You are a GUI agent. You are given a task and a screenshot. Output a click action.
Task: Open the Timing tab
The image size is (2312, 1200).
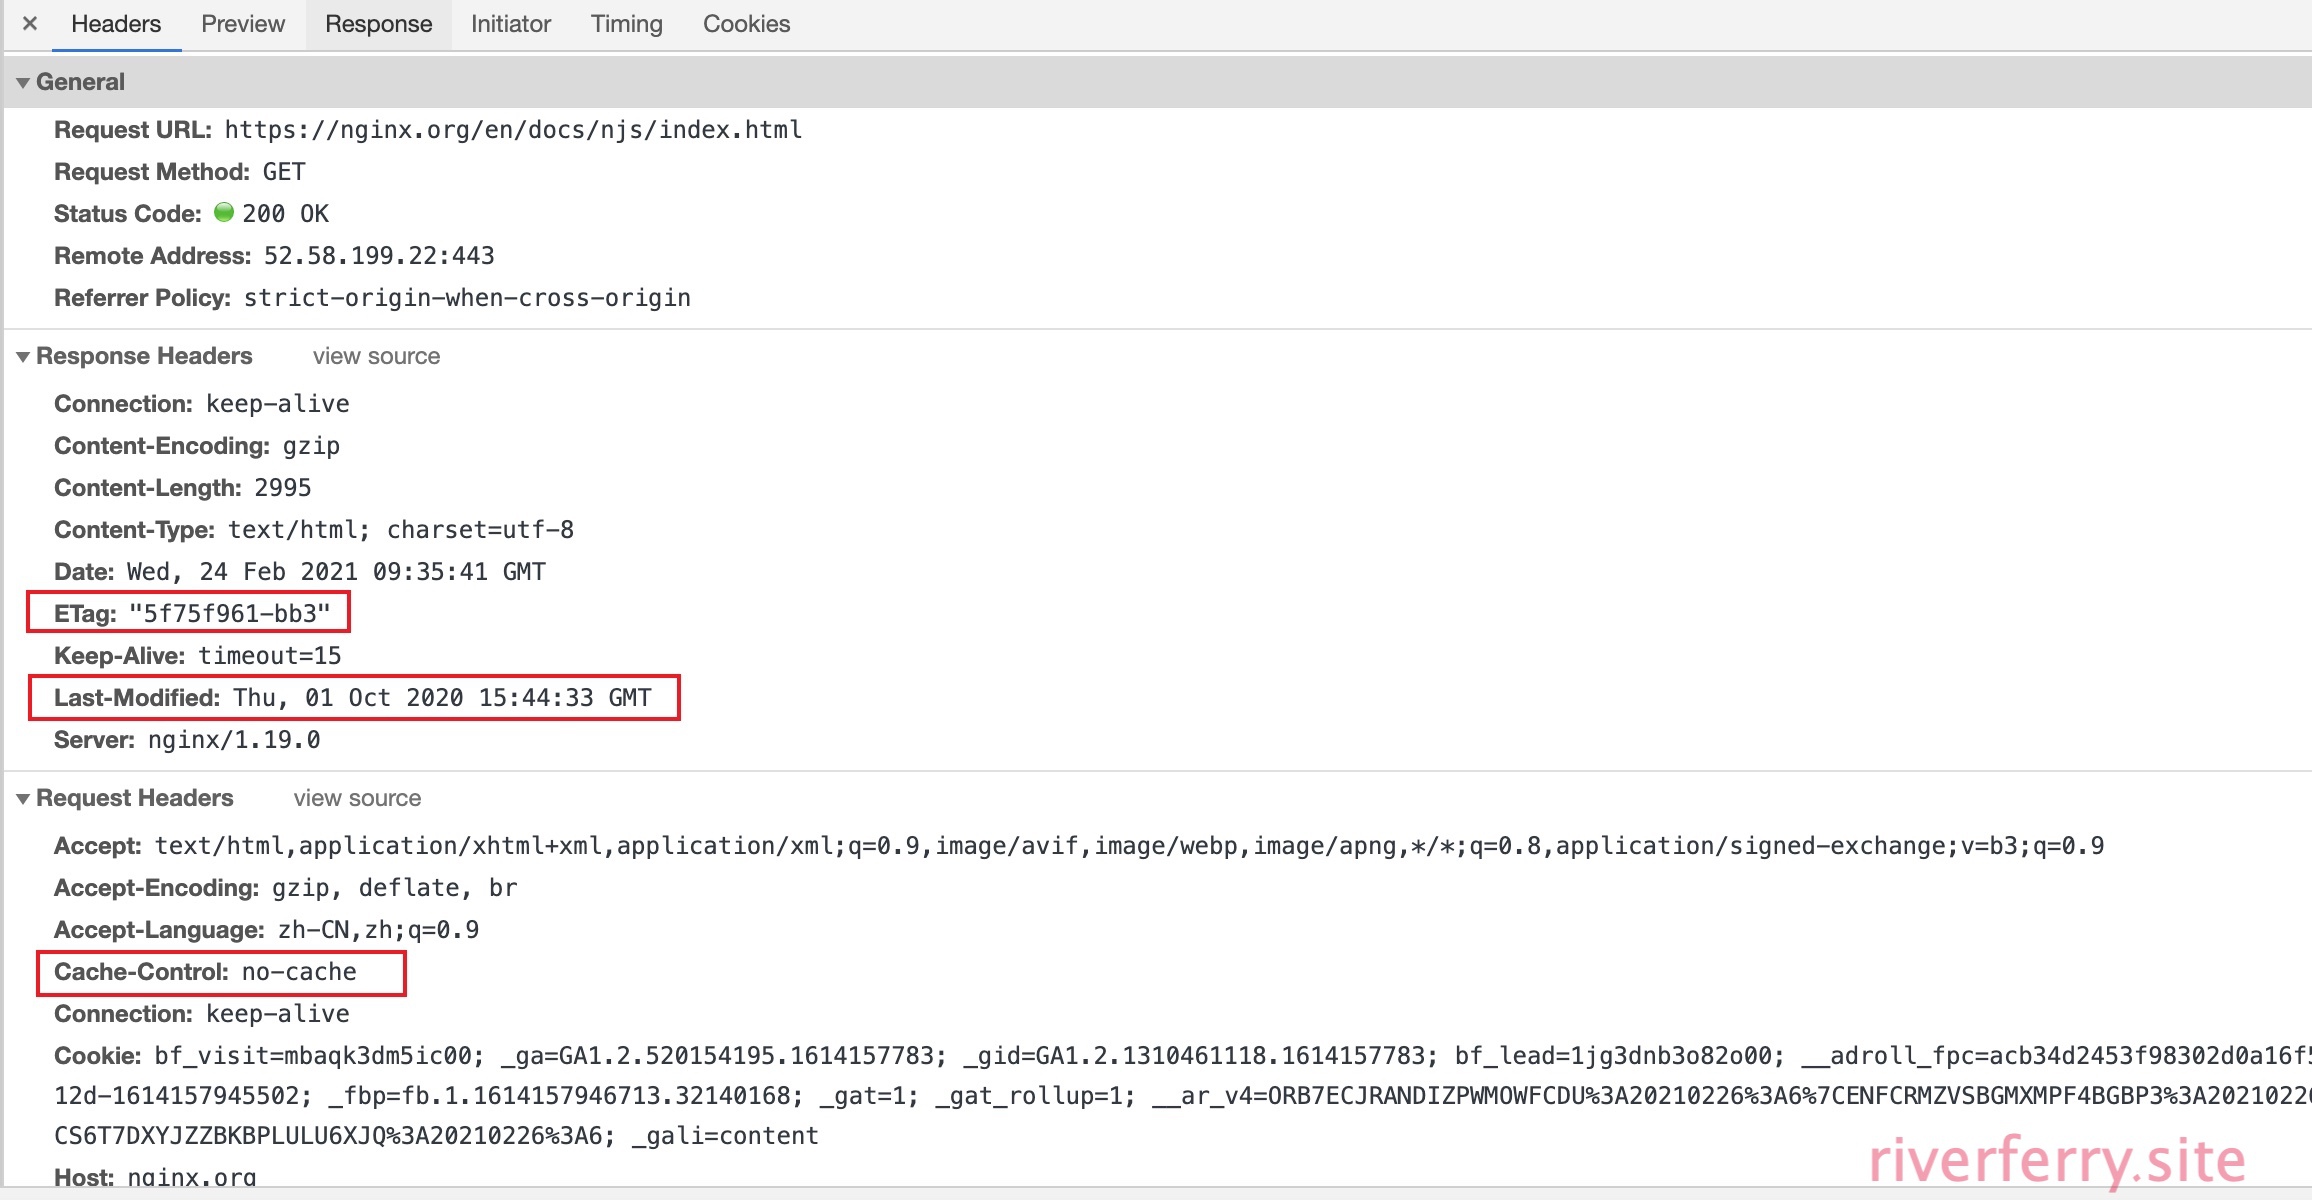pyautogui.click(x=626, y=24)
